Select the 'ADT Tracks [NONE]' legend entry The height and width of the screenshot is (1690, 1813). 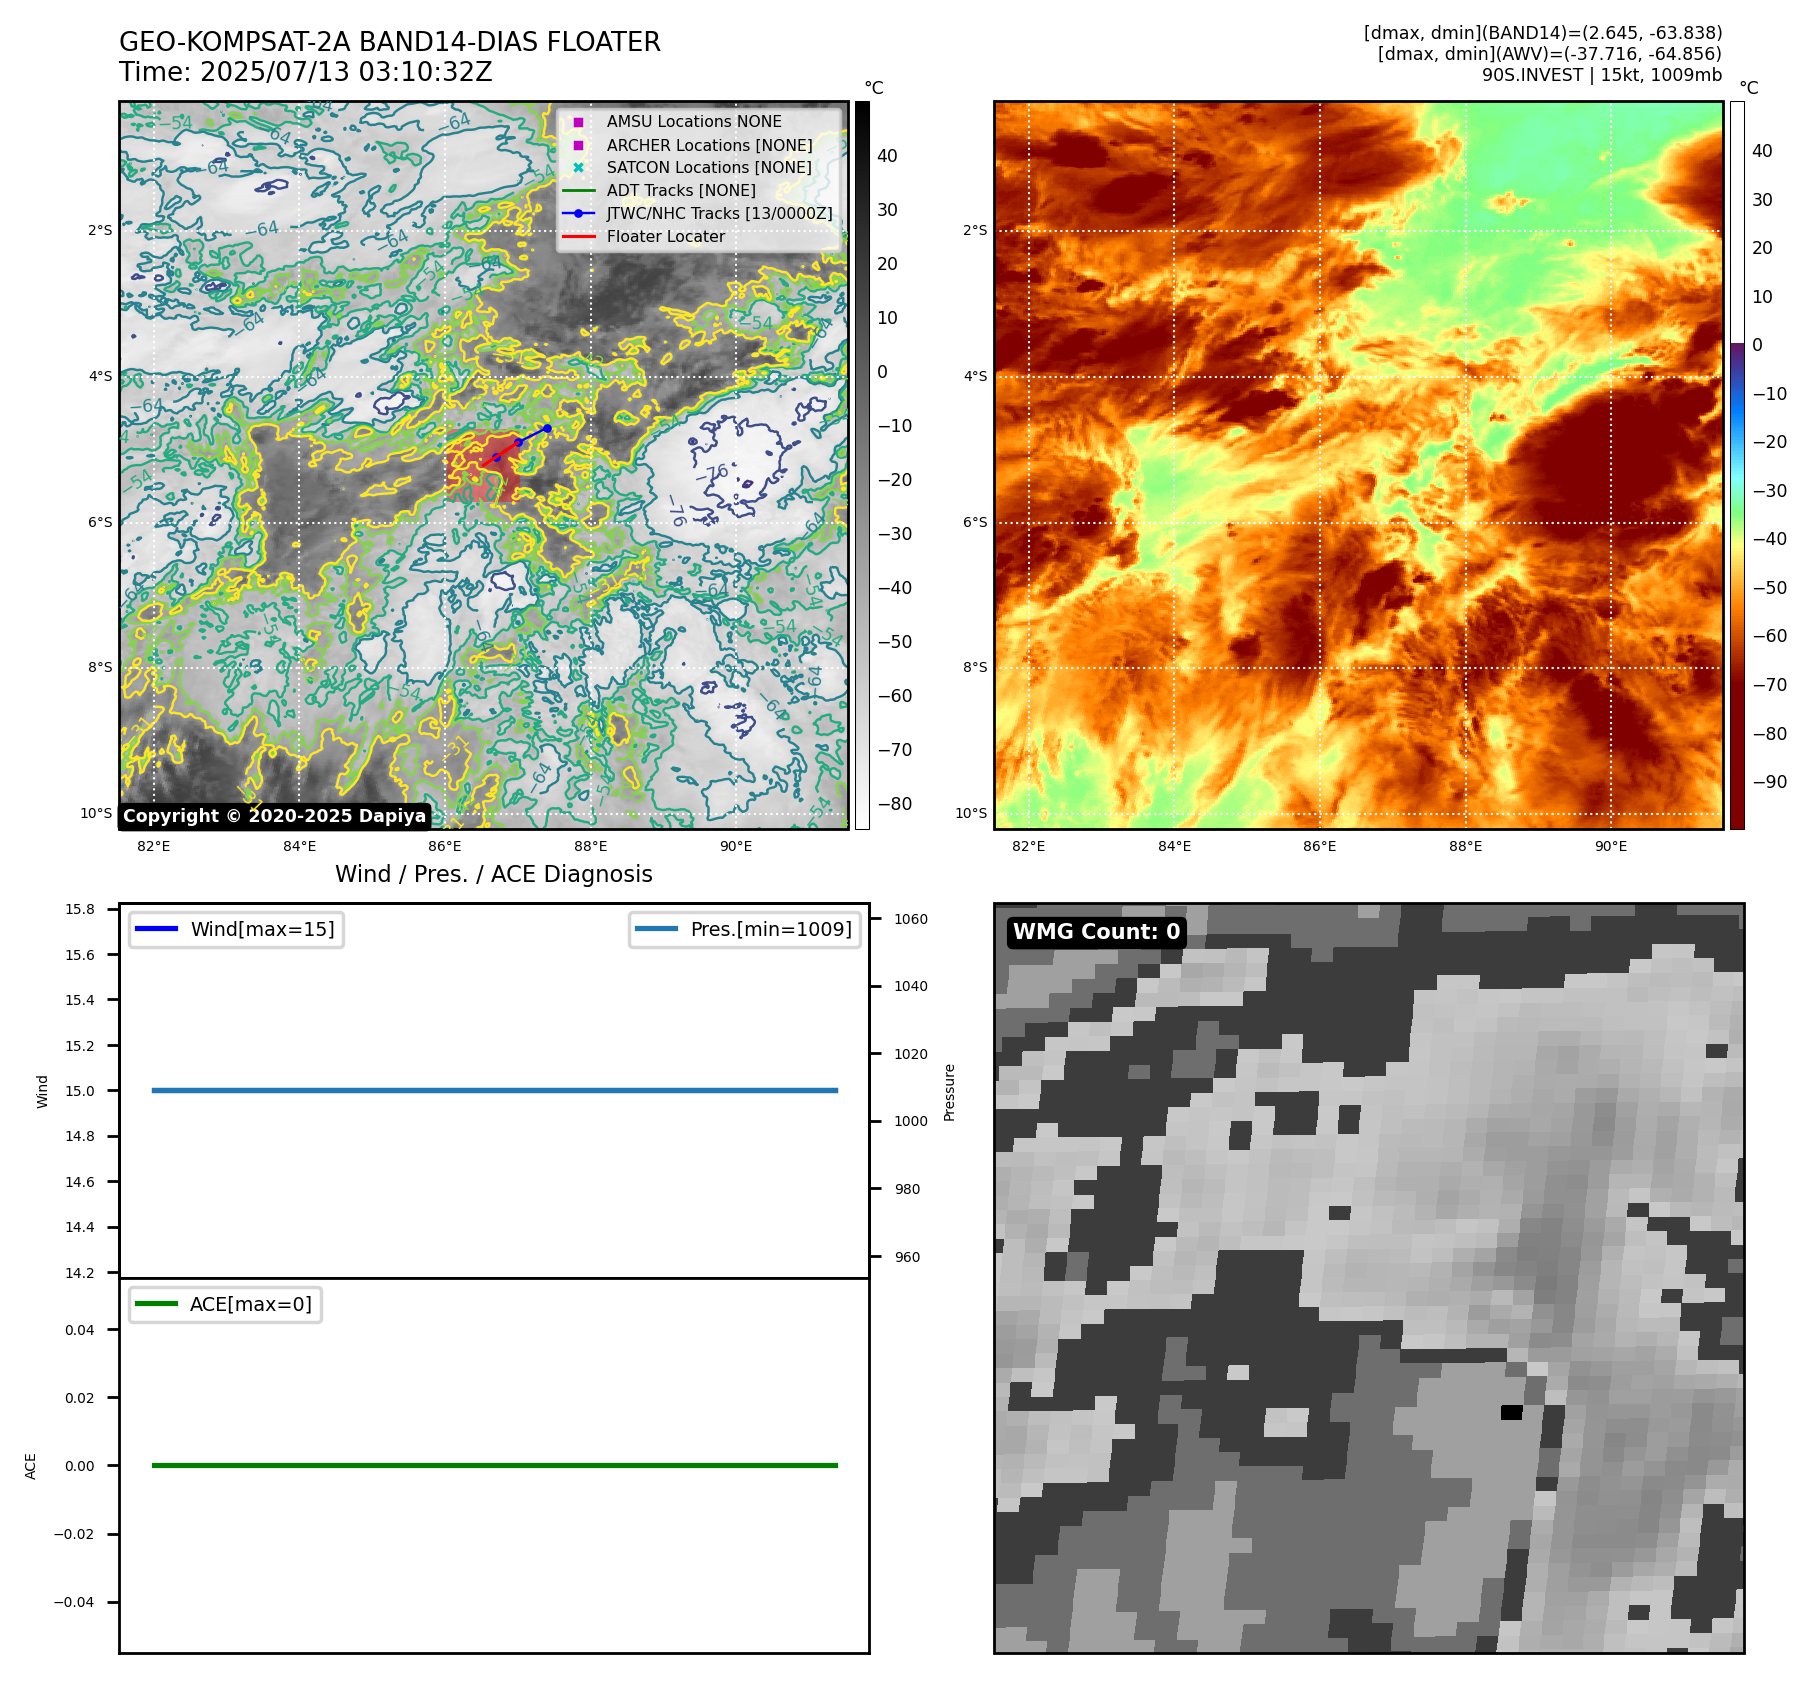tap(681, 190)
